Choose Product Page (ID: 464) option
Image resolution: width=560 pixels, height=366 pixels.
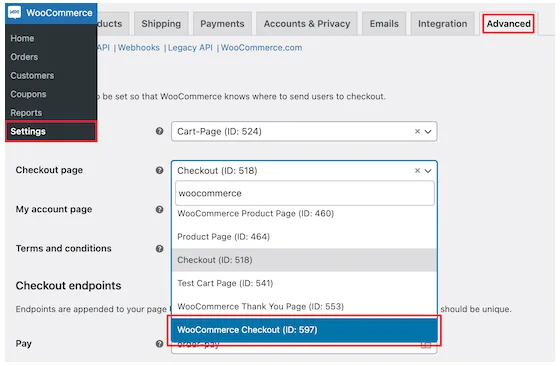(x=304, y=237)
